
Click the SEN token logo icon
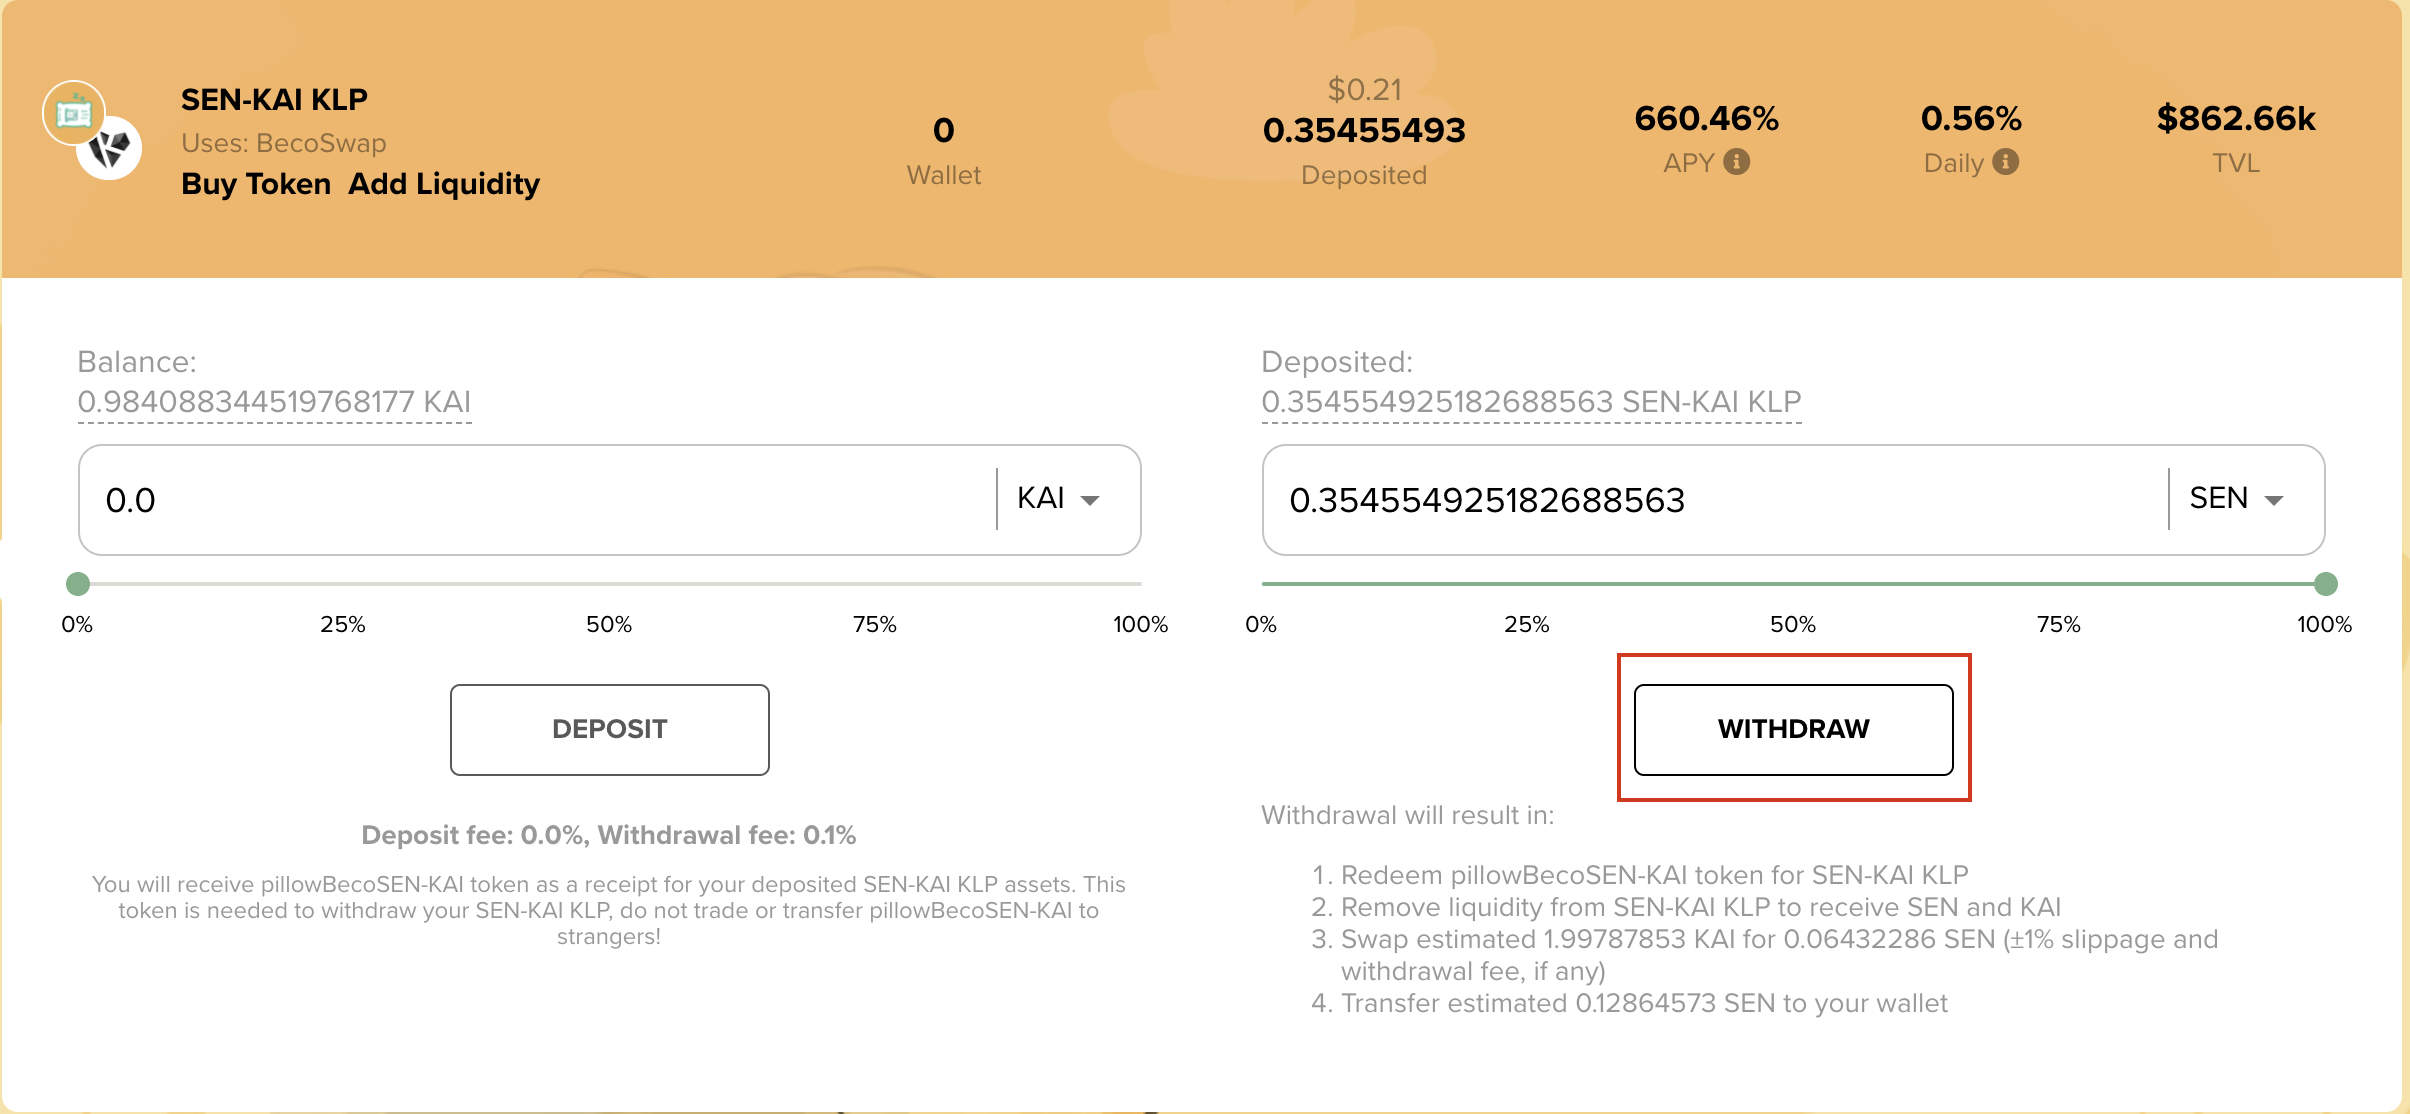pyautogui.click(x=74, y=112)
